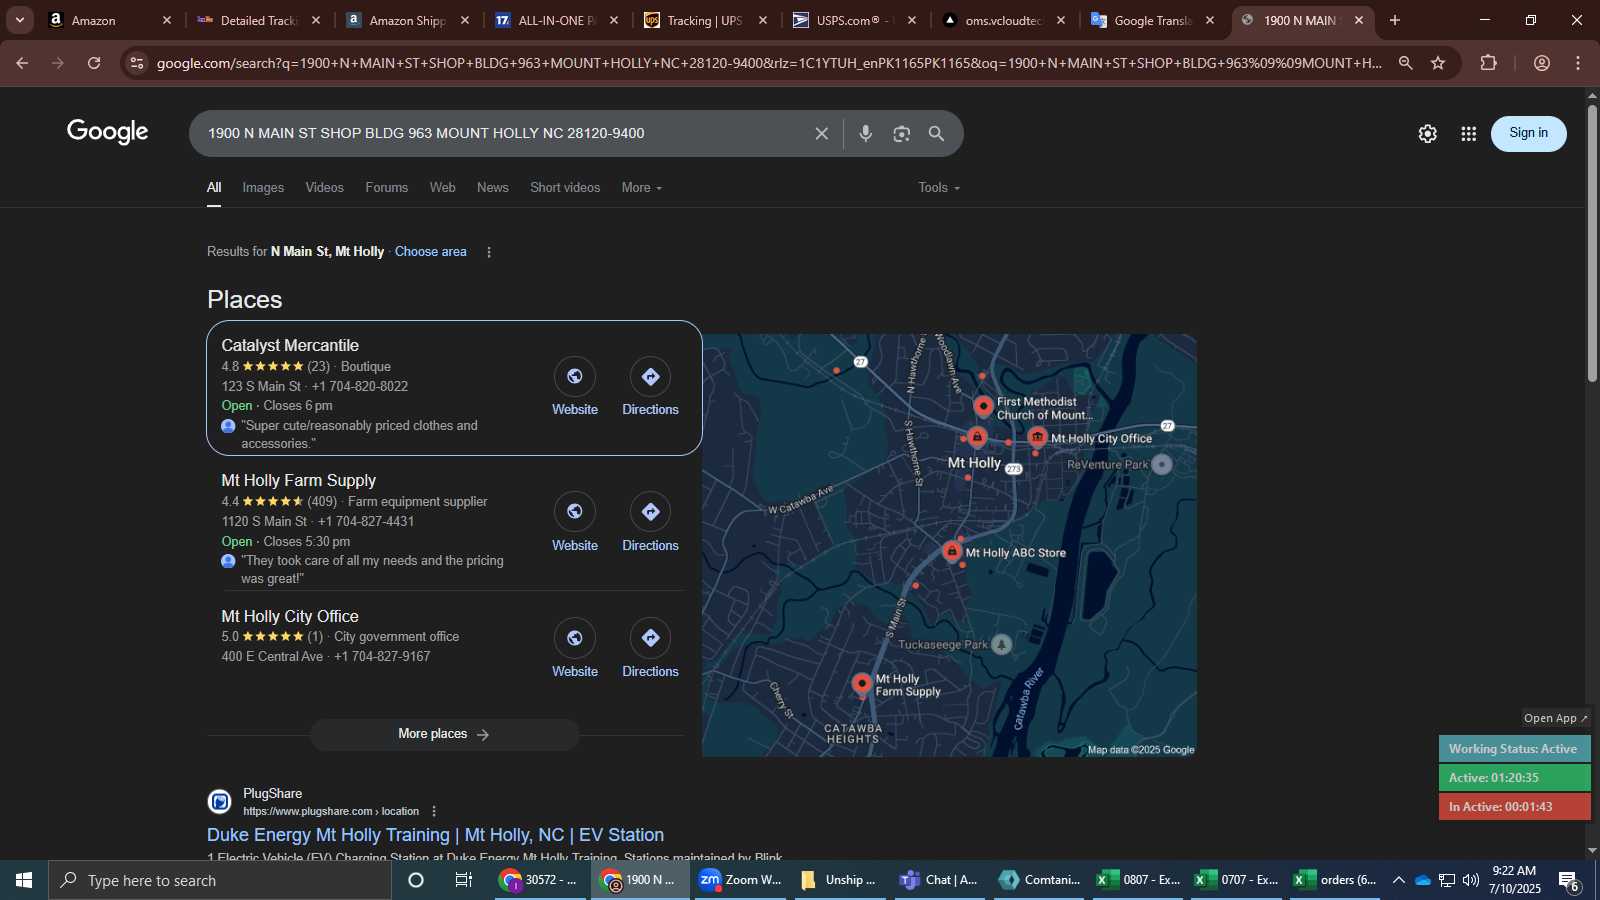Open Duke Energy Mt Holly Training result link
Viewport: 1600px width, 900px height.
pos(435,835)
